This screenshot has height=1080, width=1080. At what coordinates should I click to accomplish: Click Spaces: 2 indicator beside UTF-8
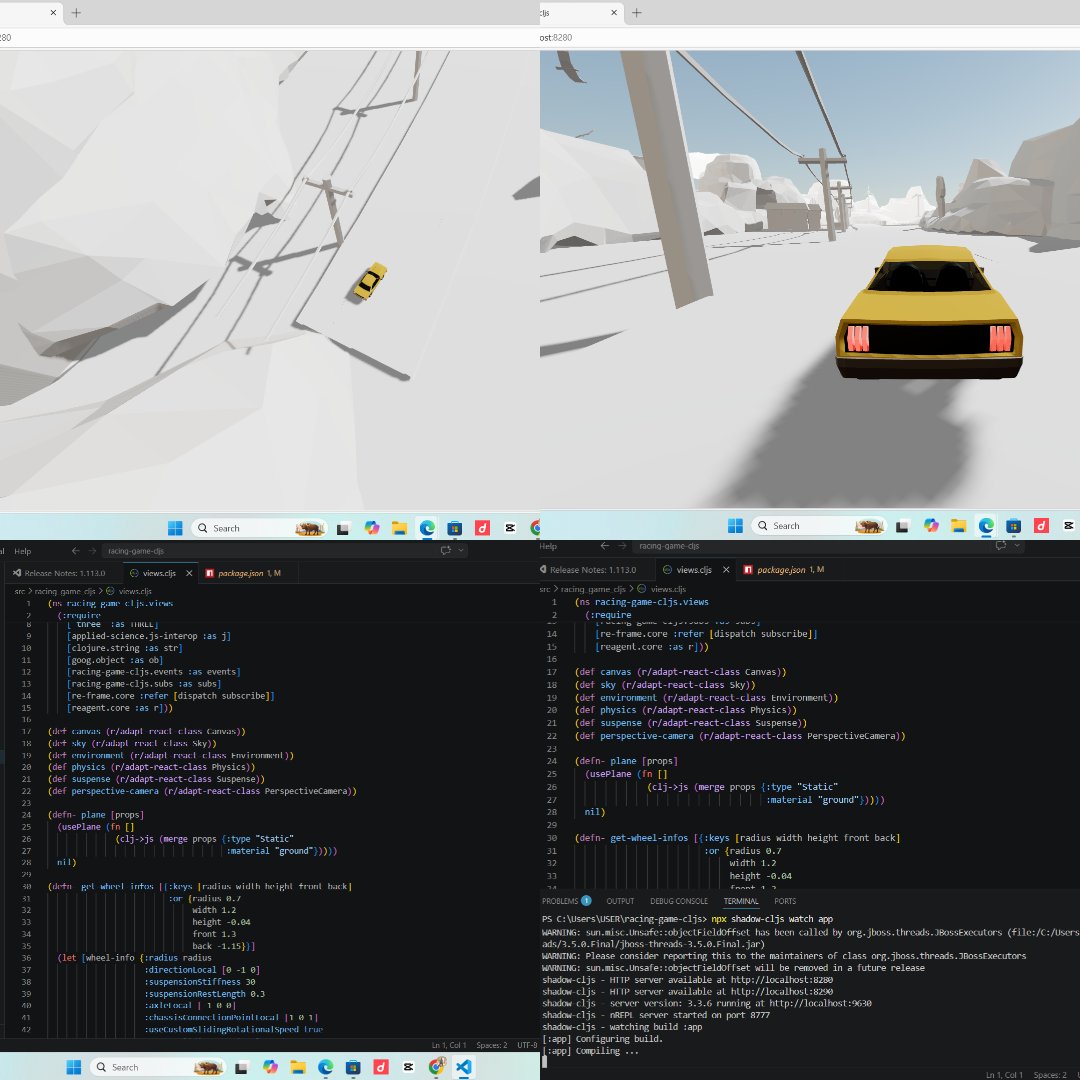point(491,1045)
